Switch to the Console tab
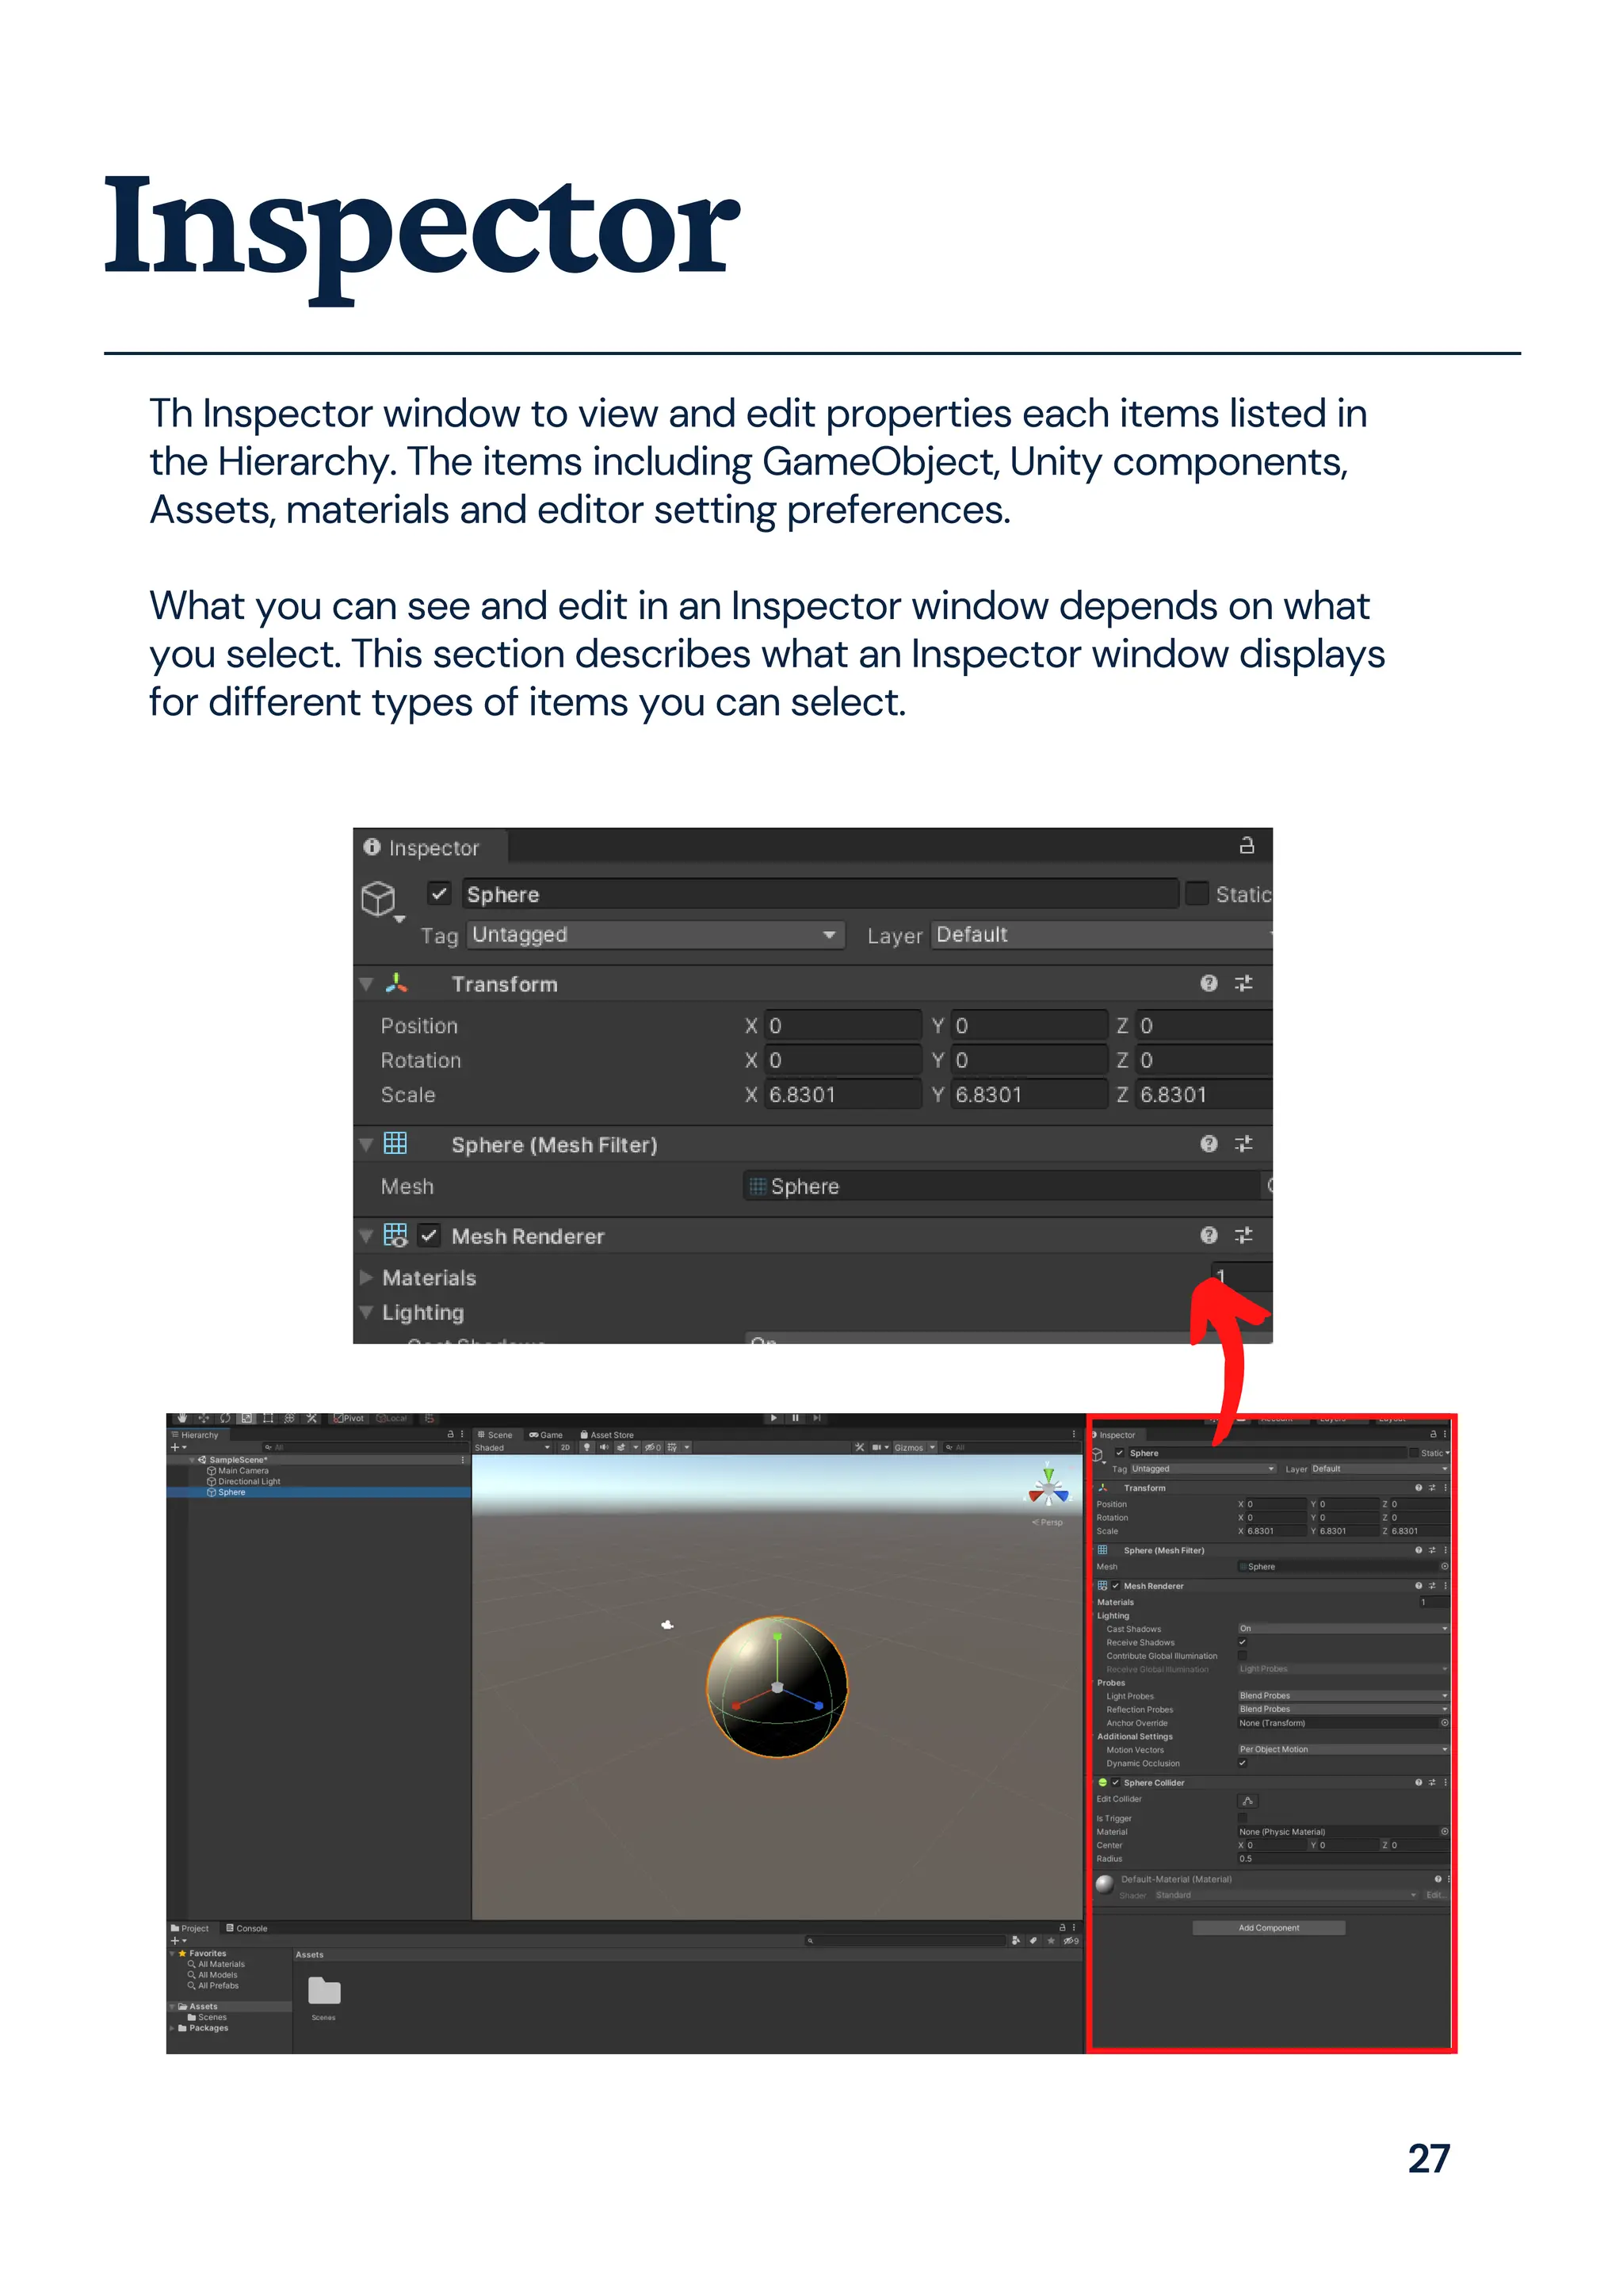Viewport: 1623px width, 2296px height. pyautogui.click(x=247, y=1928)
